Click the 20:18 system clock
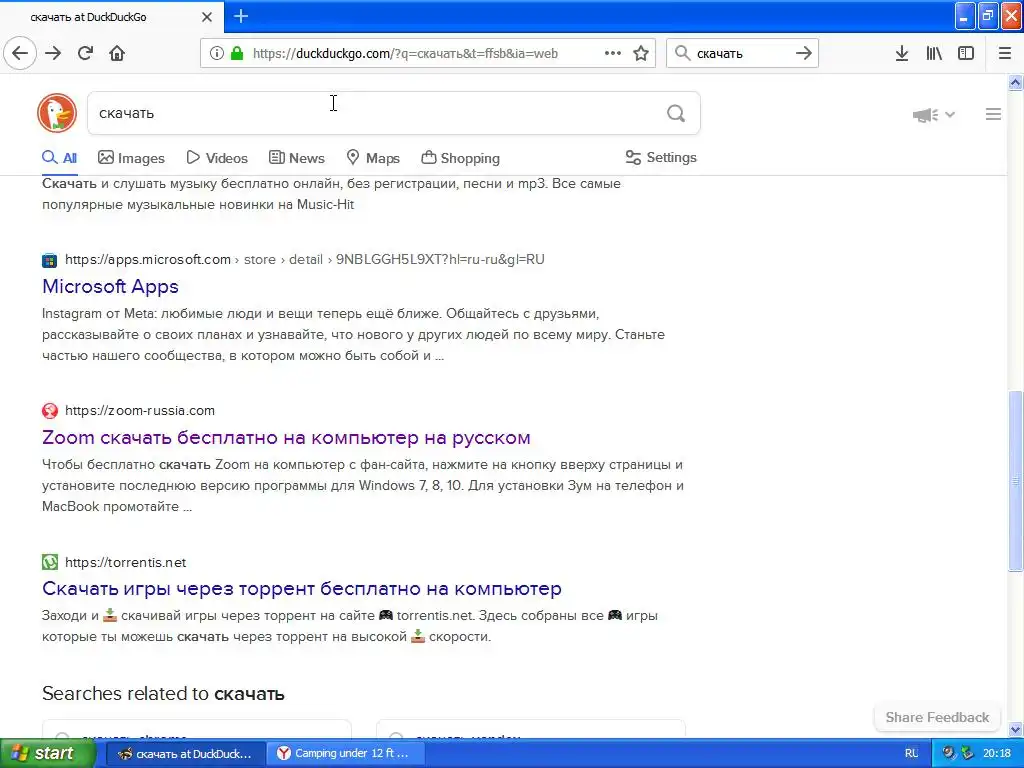The width and height of the screenshot is (1024, 768). (997, 754)
